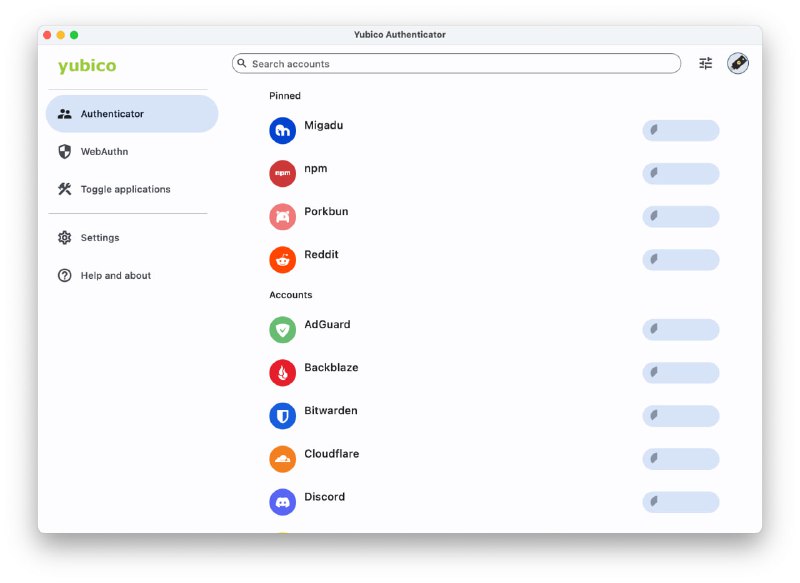Close the Yubico Authenticator window

pos(47,35)
